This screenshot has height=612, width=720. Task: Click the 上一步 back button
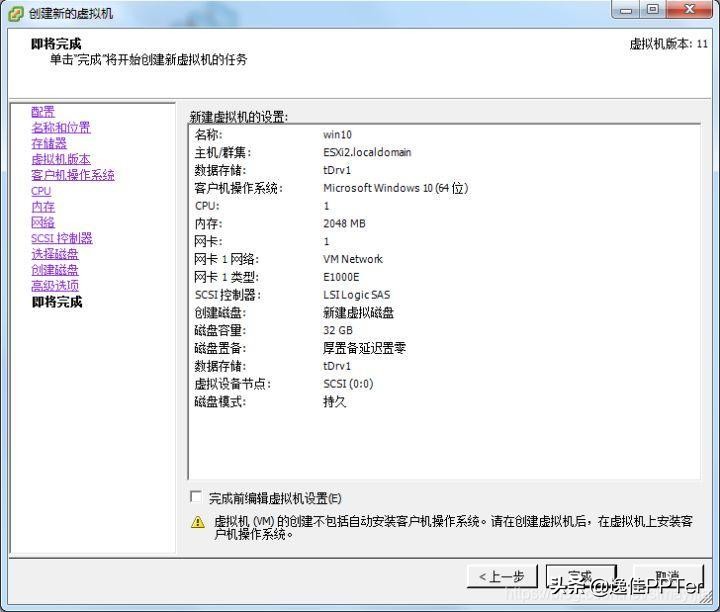point(502,576)
